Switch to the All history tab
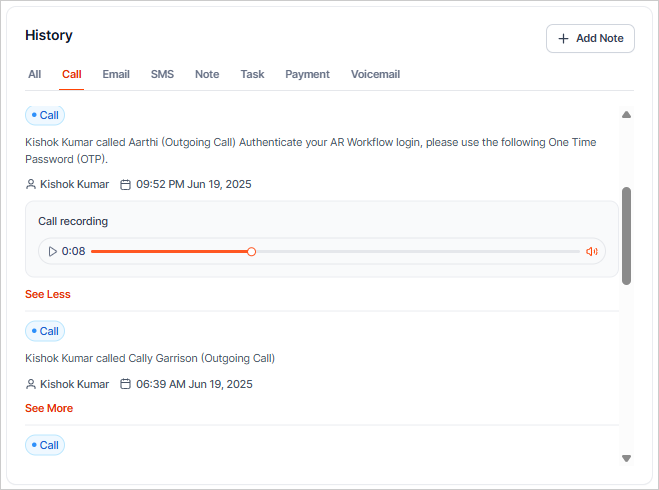Viewport: 659px width, 490px height. tap(35, 74)
